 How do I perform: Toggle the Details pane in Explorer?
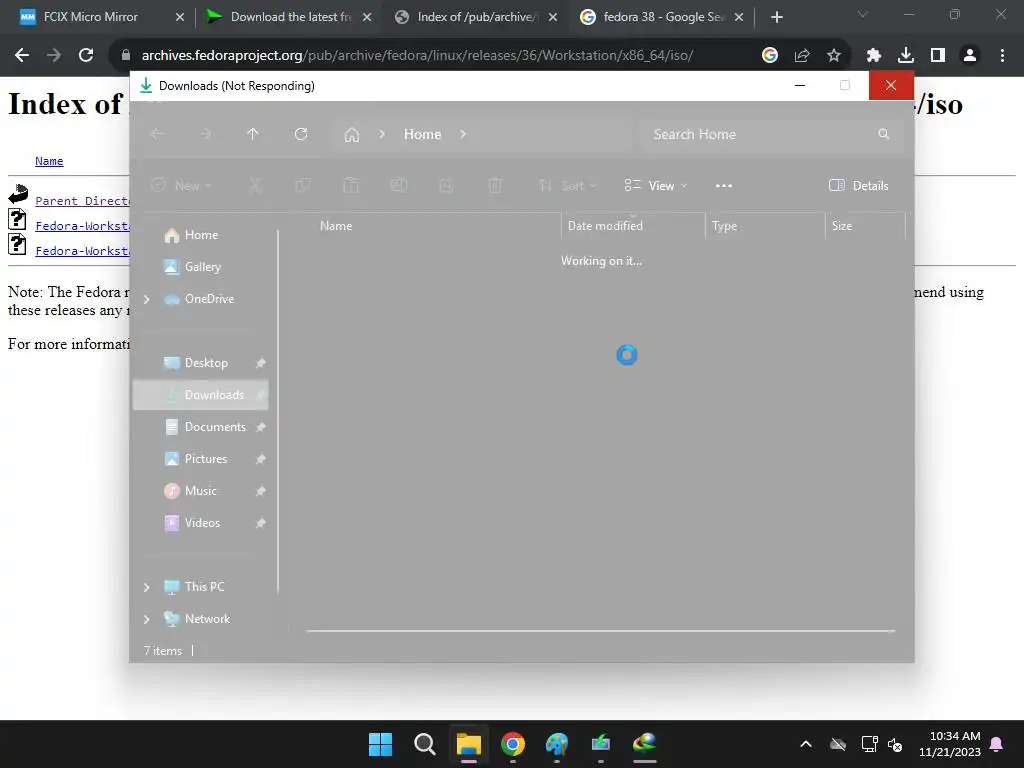pos(858,185)
